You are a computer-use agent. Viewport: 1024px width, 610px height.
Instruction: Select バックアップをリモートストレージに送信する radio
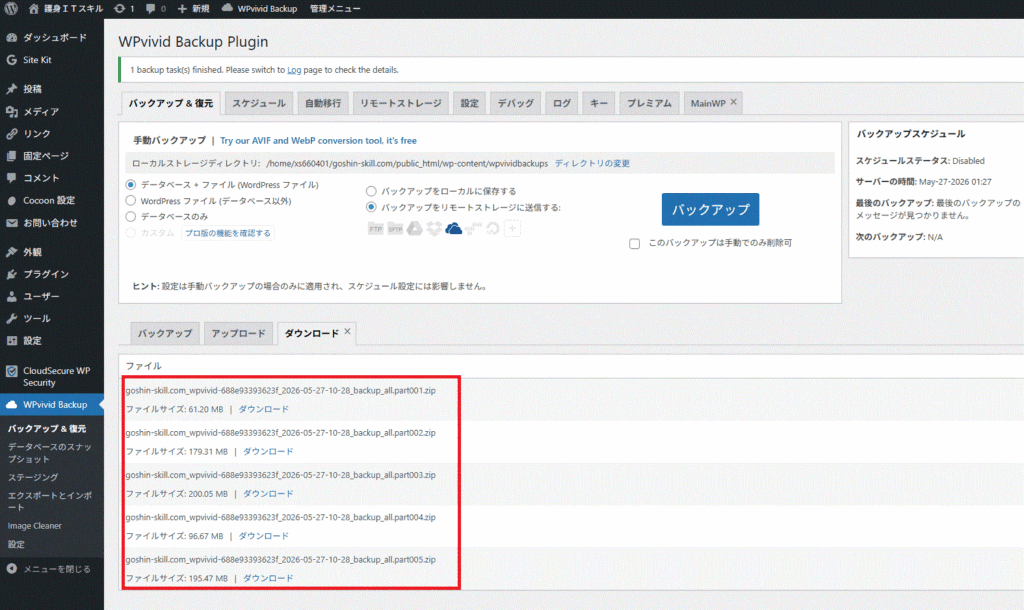click(x=371, y=207)
